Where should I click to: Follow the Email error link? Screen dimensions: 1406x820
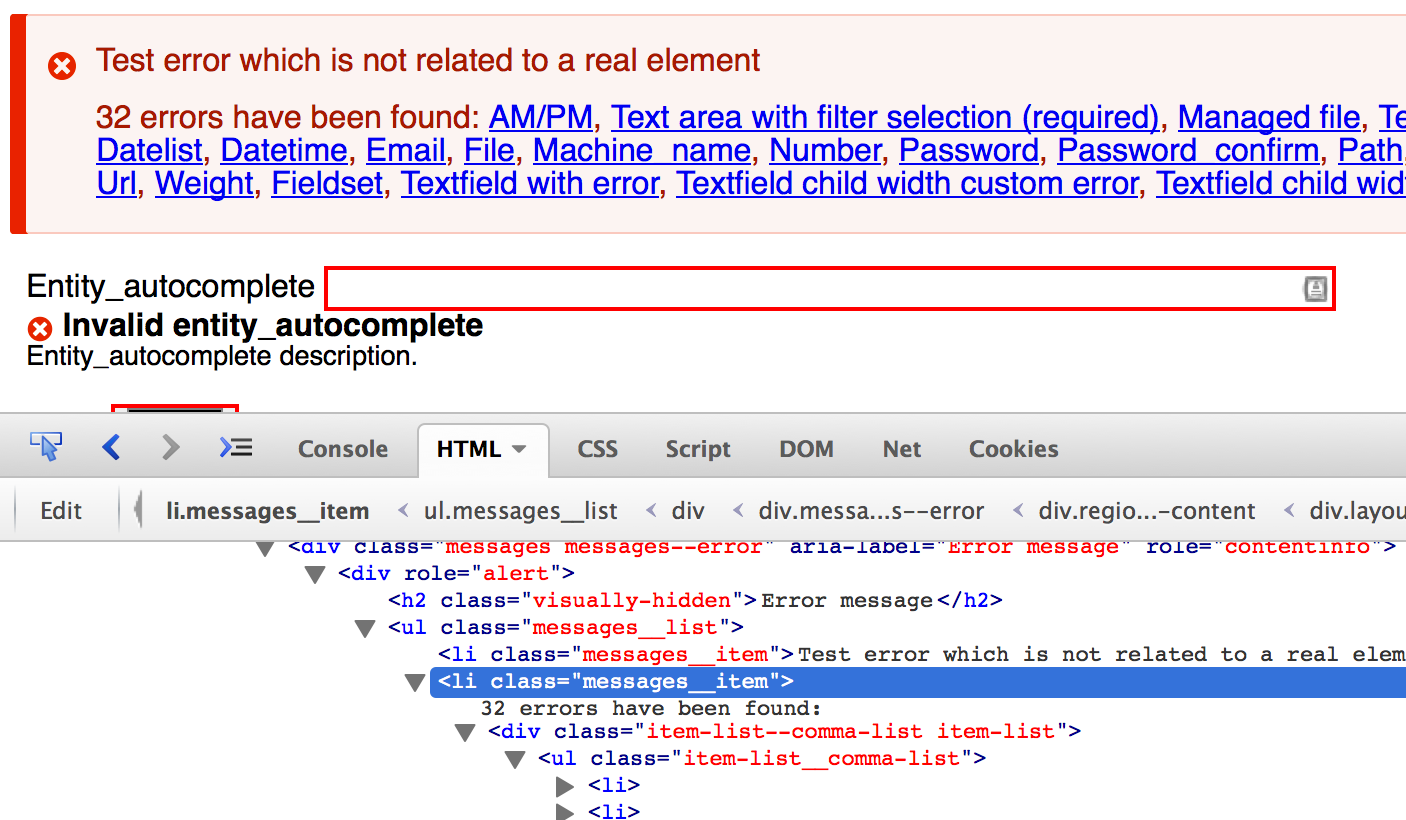click(x=406, y=150)
